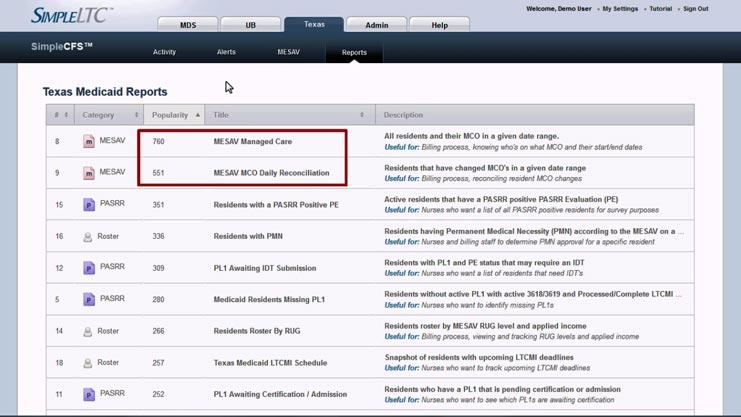Click the Roster icon in the Residents with PMN row
Screen dimensions: 741x417
click(88, 237)
